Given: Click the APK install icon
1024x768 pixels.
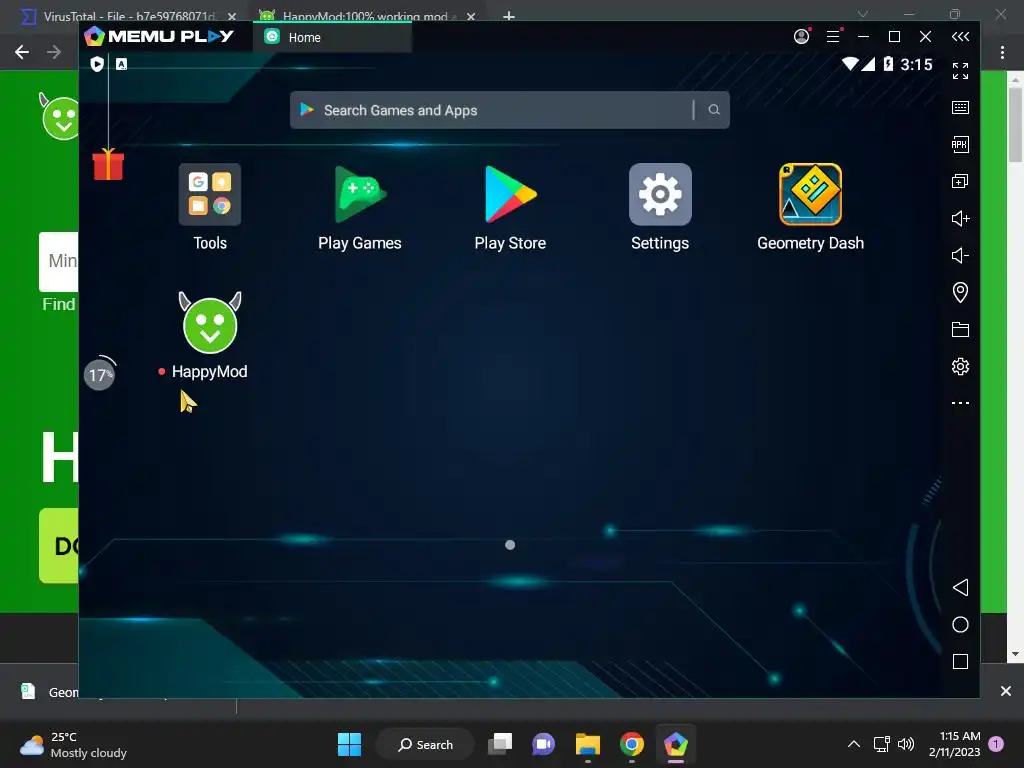Looking at the screenshot, I should point(960,144).
